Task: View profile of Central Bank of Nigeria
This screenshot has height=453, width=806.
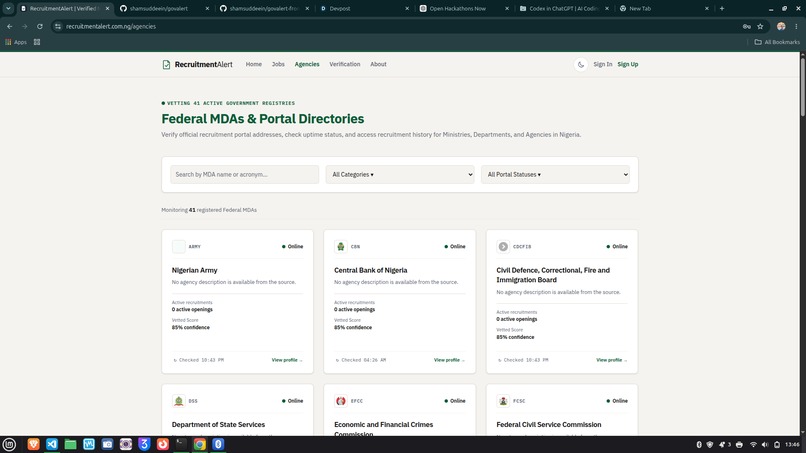Action: [x=449, y=360]
